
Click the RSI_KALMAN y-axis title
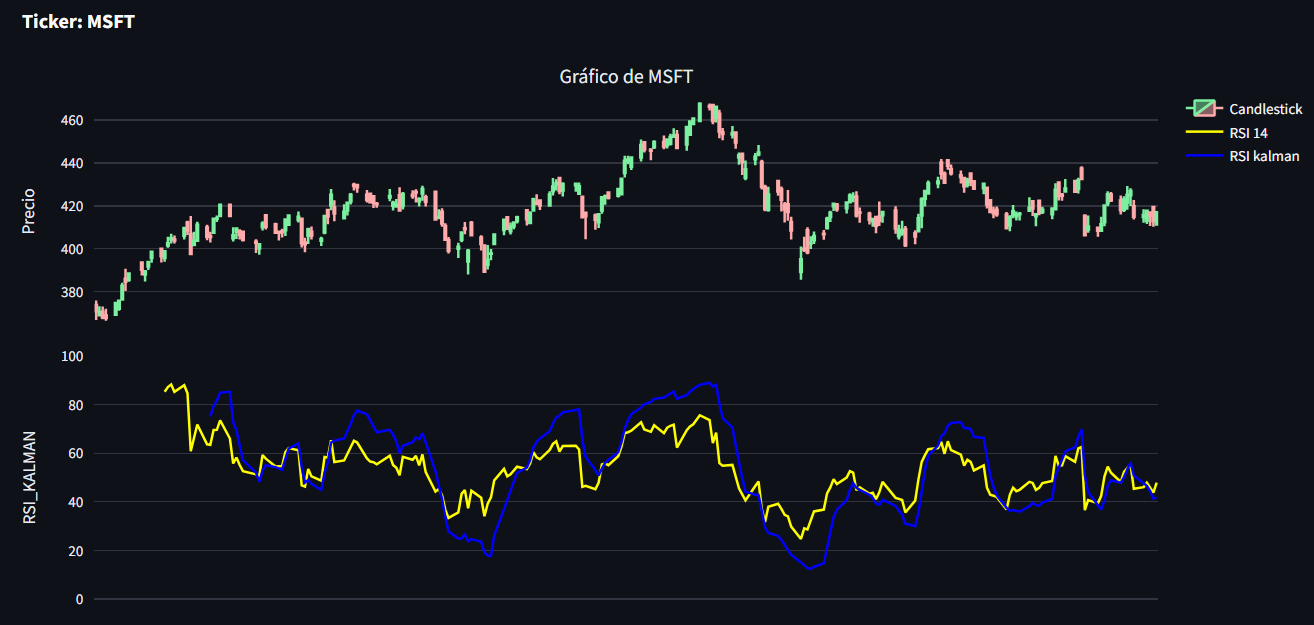pyautogui.click(x=29, y=478)
